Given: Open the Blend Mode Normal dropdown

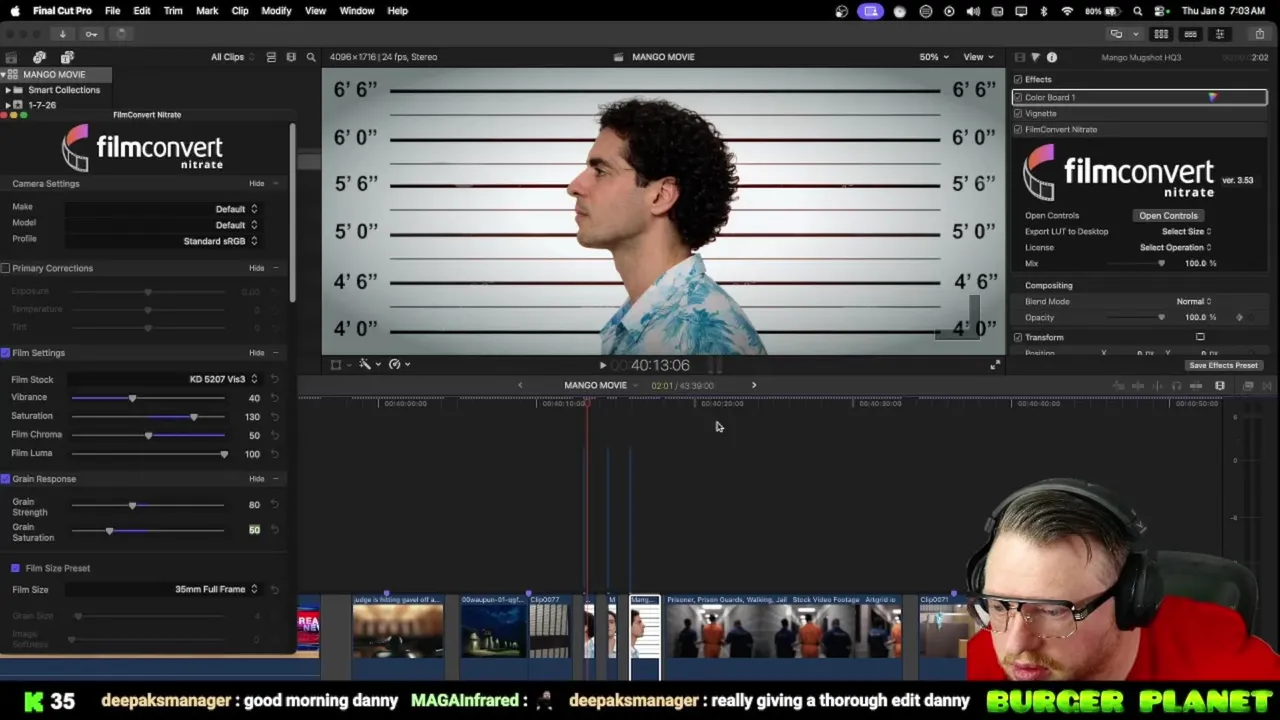Looking at the screenshot, I should 1193,301.
